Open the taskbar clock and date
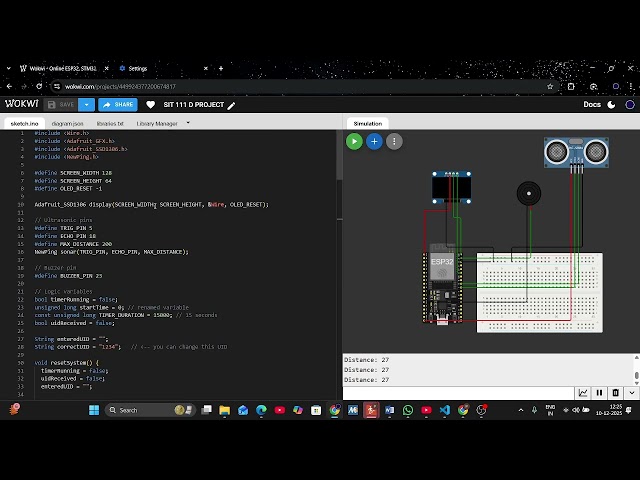Viewport: 640px width, 480px height. 609,410
